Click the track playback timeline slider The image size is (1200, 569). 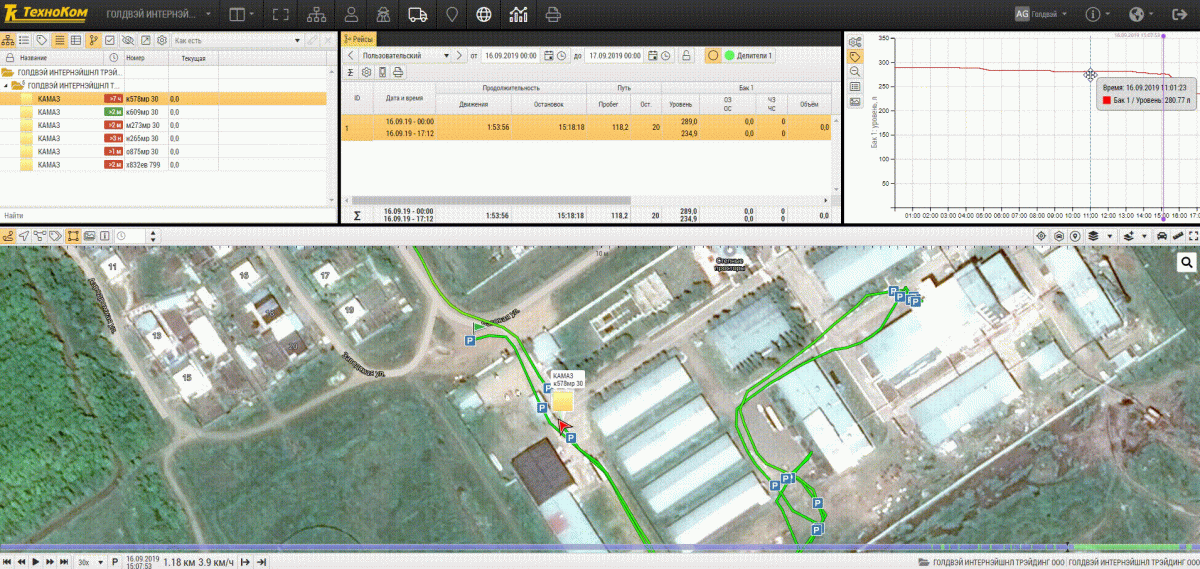[x=600, y=547]
